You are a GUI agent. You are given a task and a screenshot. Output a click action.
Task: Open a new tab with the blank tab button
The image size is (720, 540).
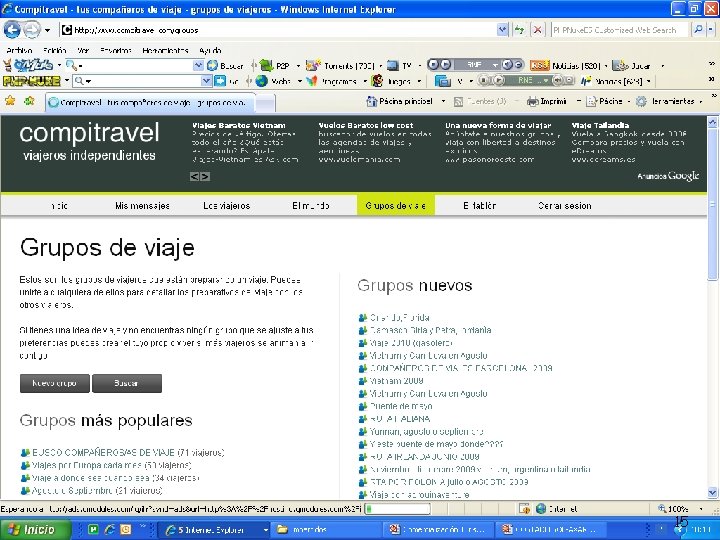[x=265, y=103]
